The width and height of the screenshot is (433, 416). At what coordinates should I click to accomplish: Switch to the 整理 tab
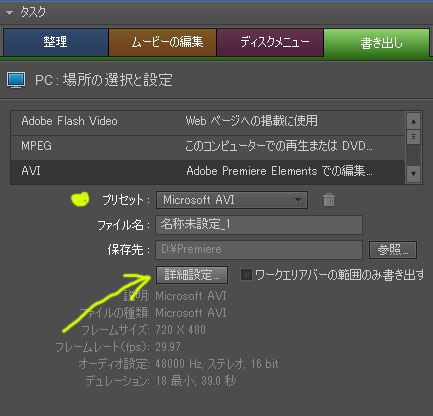point(56,42)
